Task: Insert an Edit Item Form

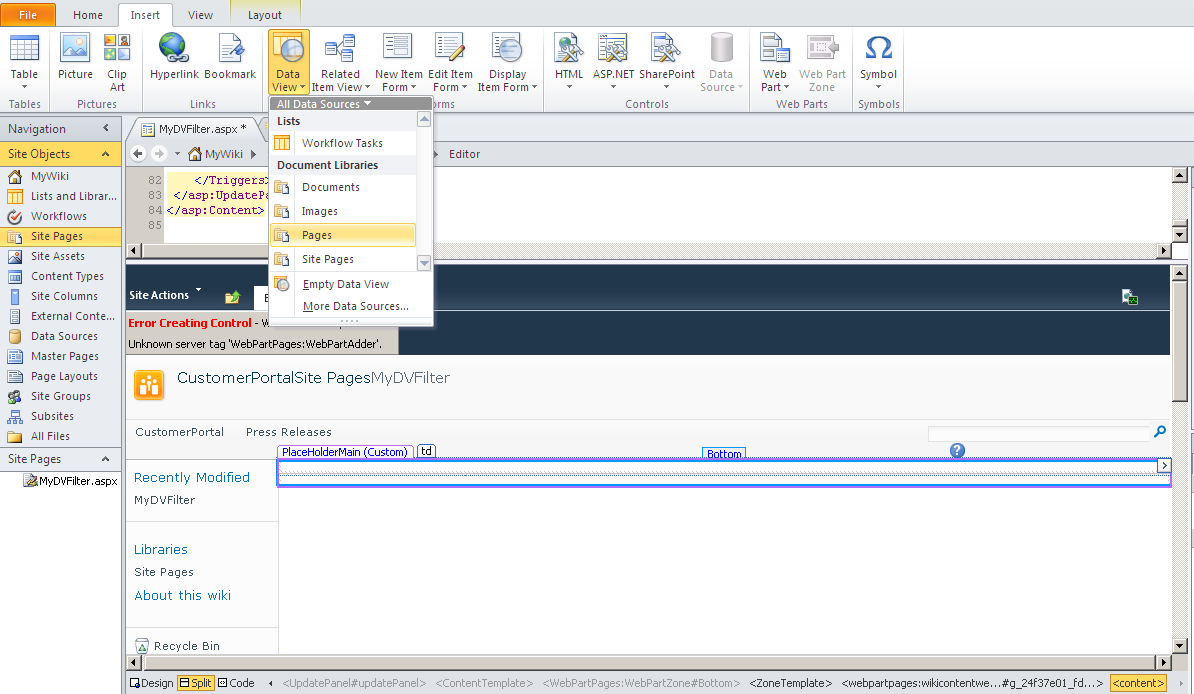Action: [450, 62]
